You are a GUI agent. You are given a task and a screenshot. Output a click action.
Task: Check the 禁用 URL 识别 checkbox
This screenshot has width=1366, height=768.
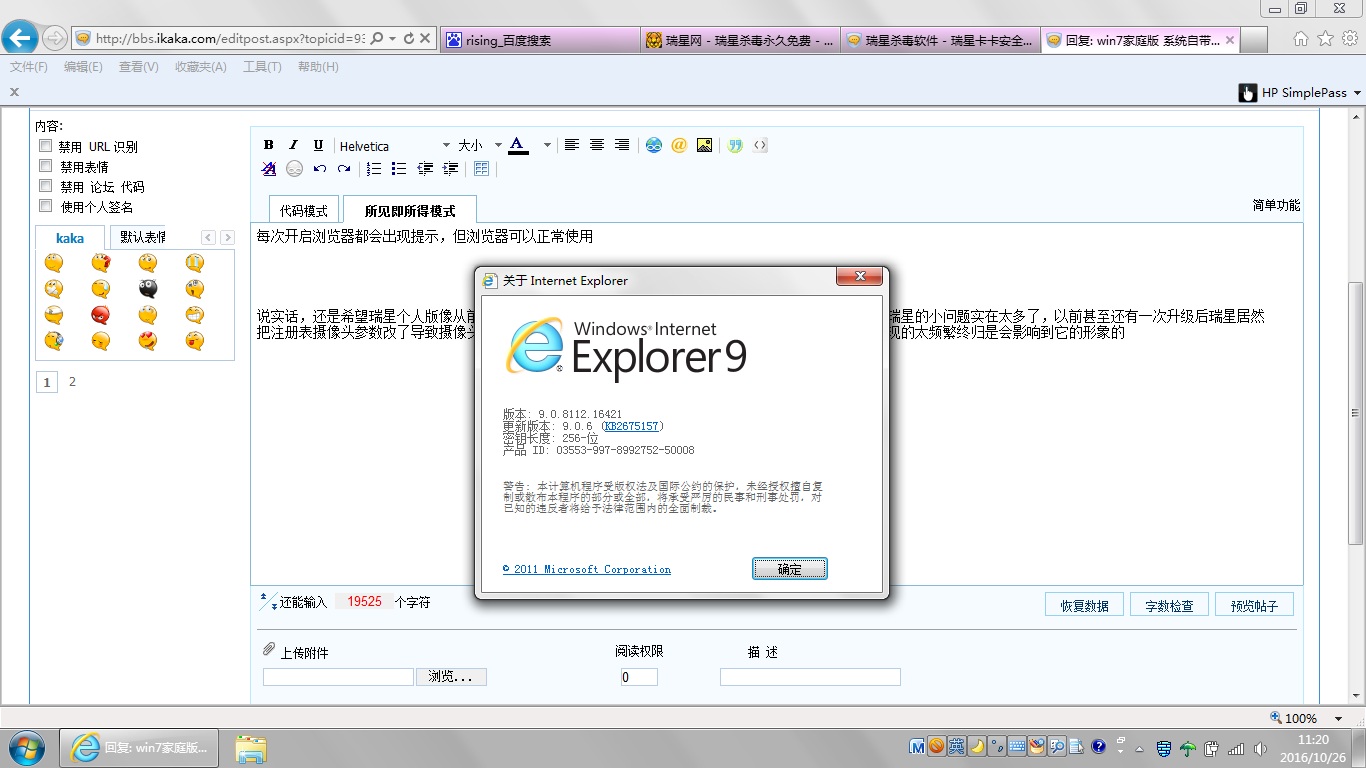tap(45, 146)
